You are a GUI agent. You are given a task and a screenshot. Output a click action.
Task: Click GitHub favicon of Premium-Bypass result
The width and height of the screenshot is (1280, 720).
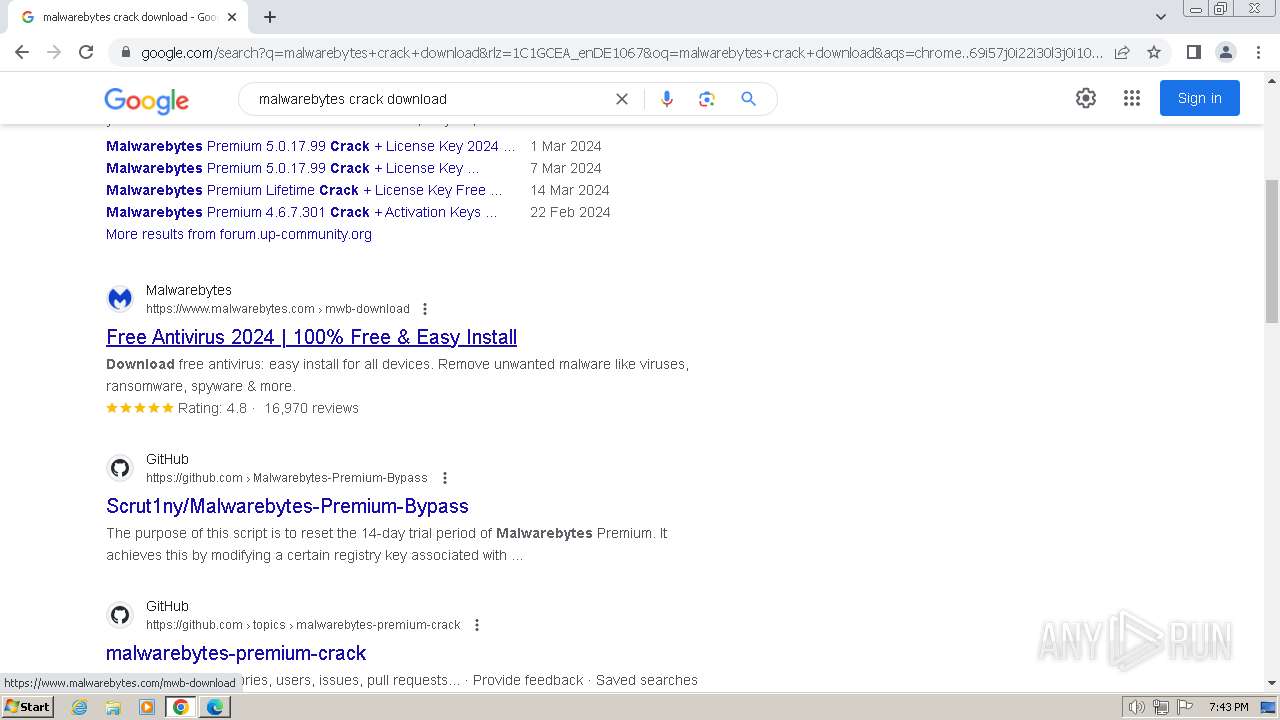(x=120, y=467)
